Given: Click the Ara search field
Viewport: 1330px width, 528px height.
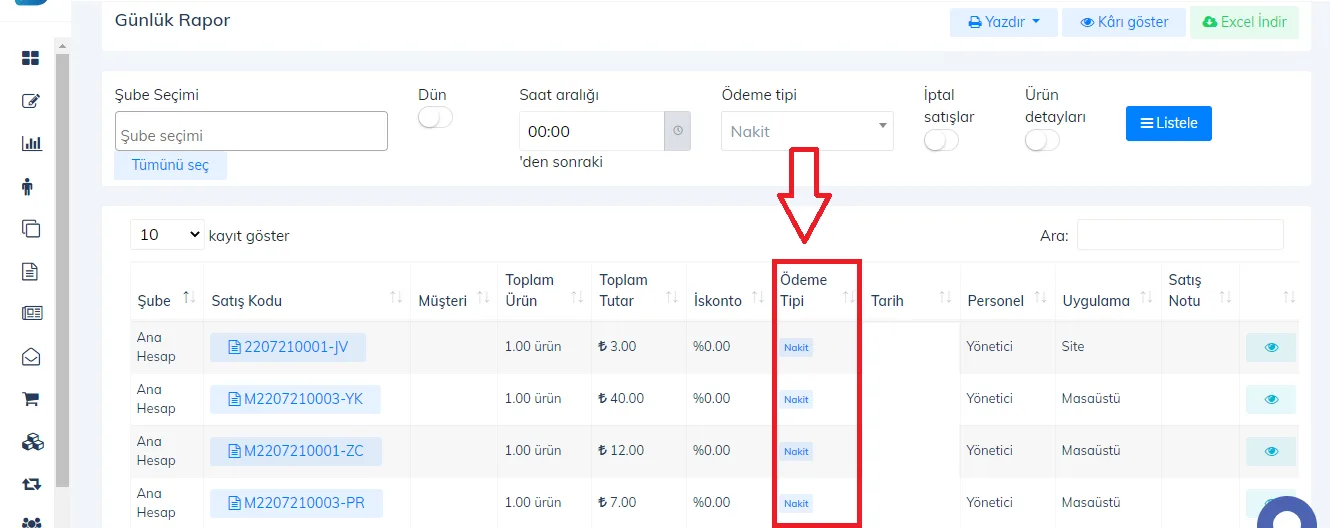Looking at the screenshot, I should pyautogui.click(x=1180, y=235).
